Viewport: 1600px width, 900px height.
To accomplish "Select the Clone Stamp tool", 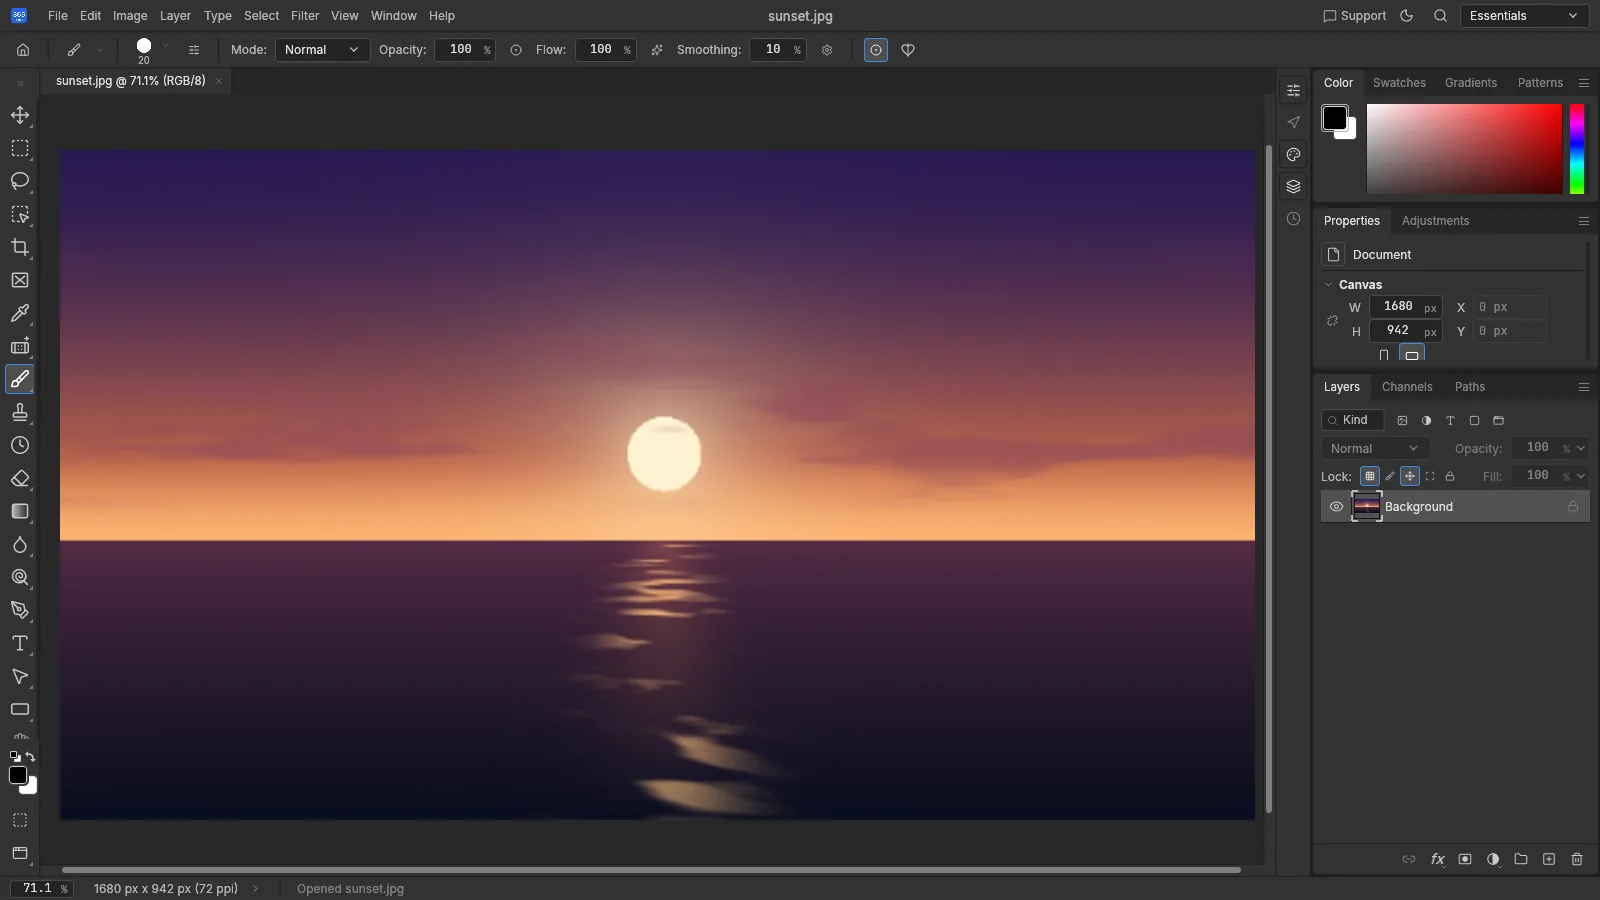I will 20,412.
